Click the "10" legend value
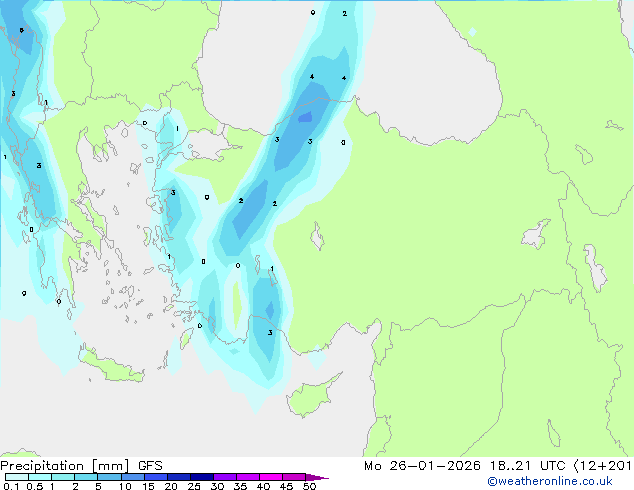This screenshot has height=490, width=634. [125, 486]
